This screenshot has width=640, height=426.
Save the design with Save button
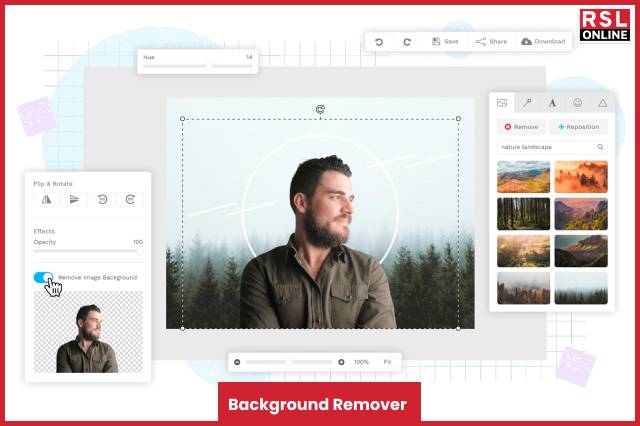(x=445, y=42)
